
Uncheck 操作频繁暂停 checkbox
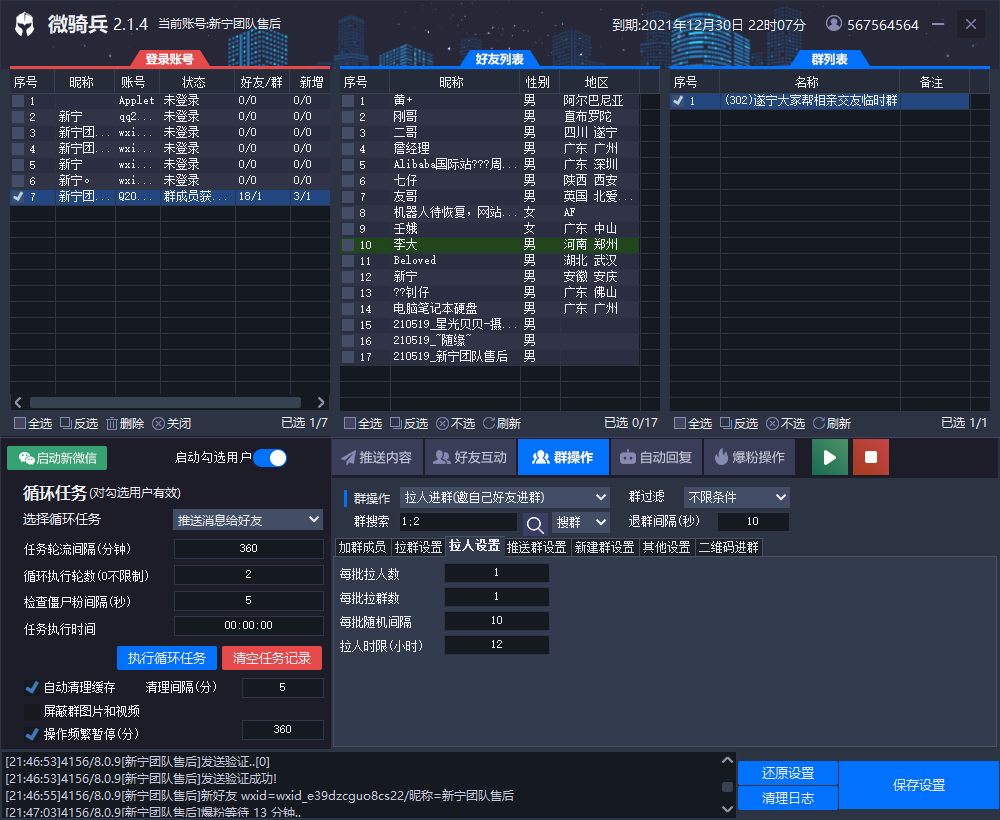[31, 734]
